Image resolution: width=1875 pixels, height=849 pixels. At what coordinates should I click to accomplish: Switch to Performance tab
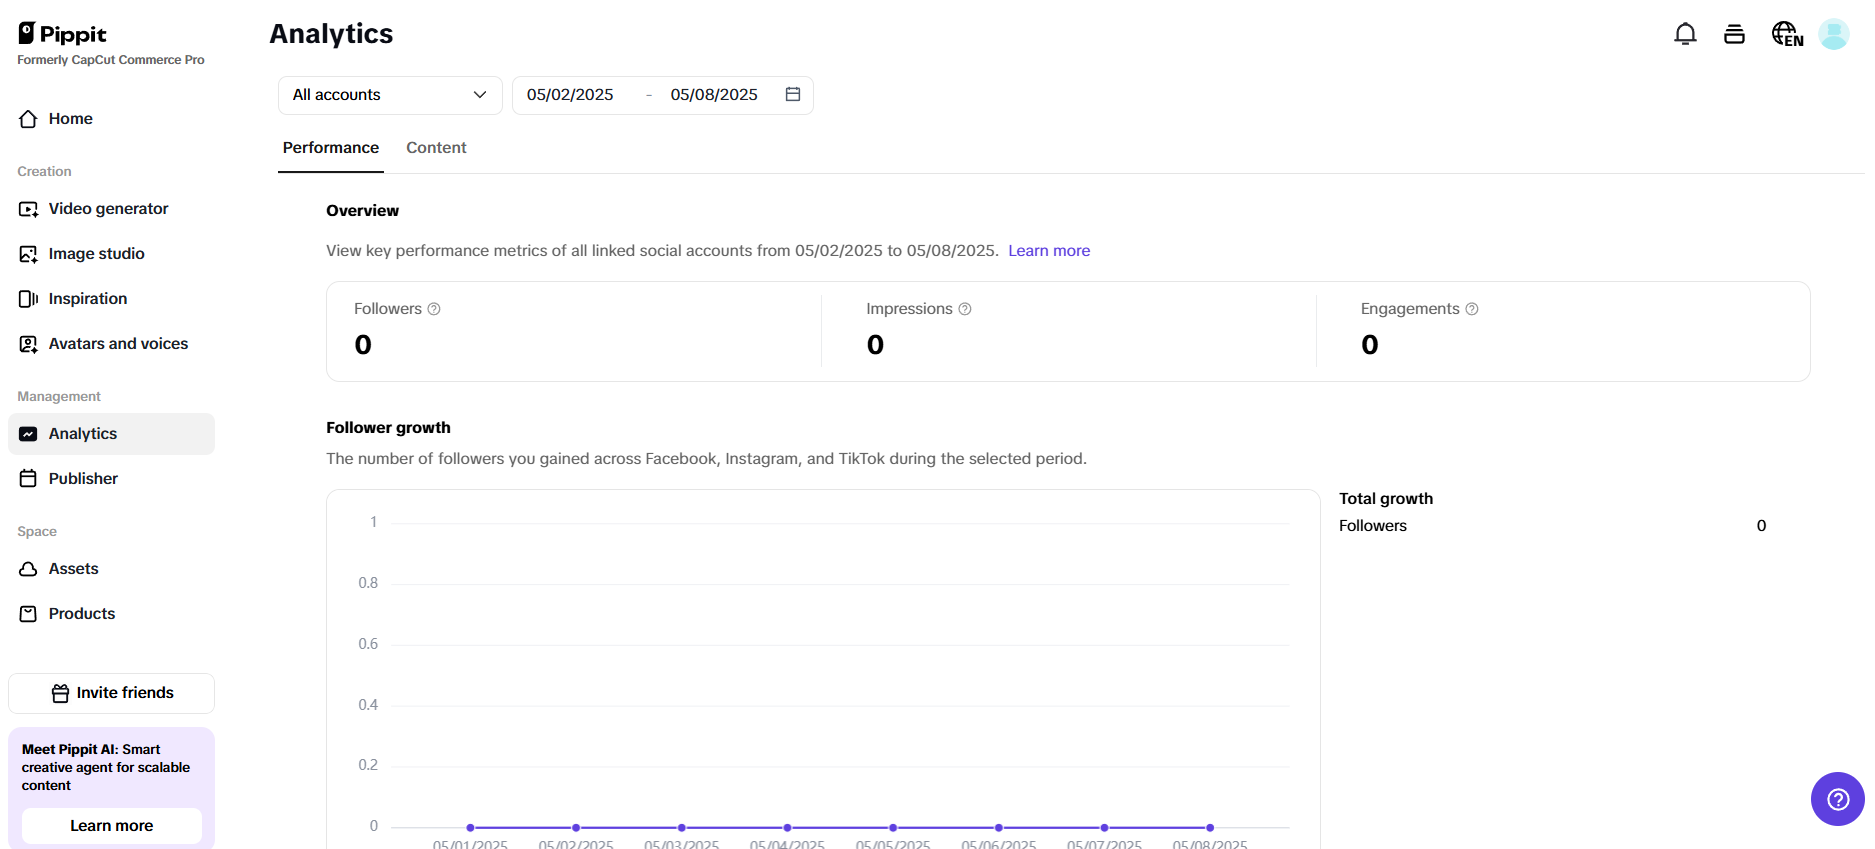pyautogui.click(x=331, y=148)
